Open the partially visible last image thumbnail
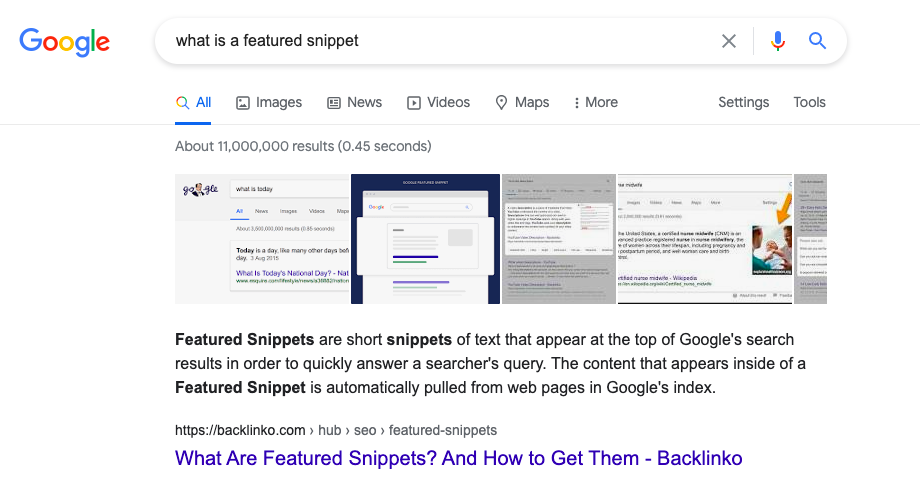Viewport: 920px width, 486px height. coord(810,239)
